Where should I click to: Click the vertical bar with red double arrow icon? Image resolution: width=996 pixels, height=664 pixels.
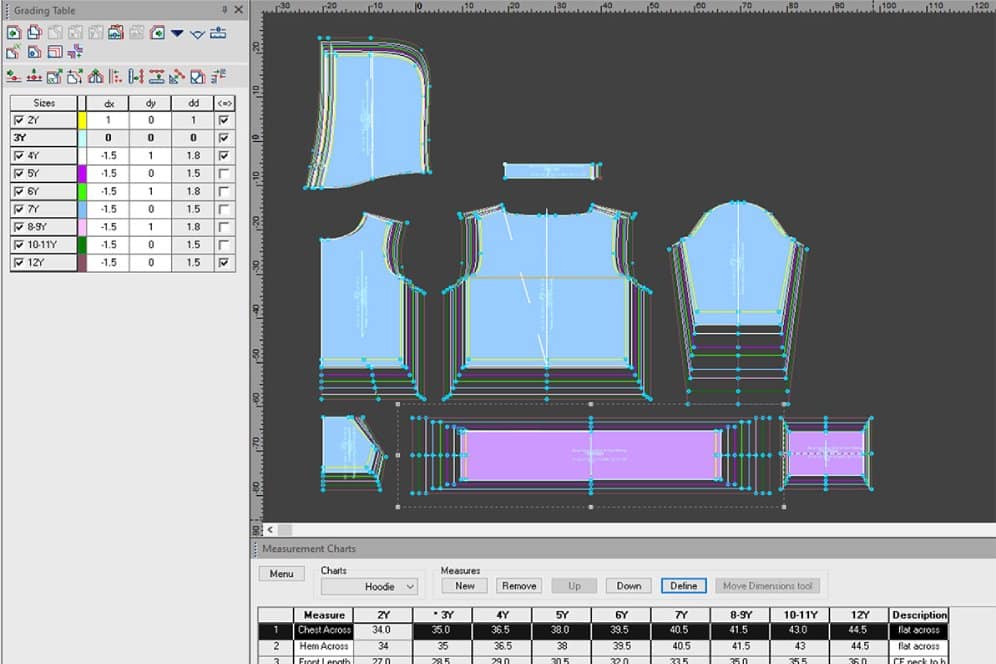tap(136, 77)
